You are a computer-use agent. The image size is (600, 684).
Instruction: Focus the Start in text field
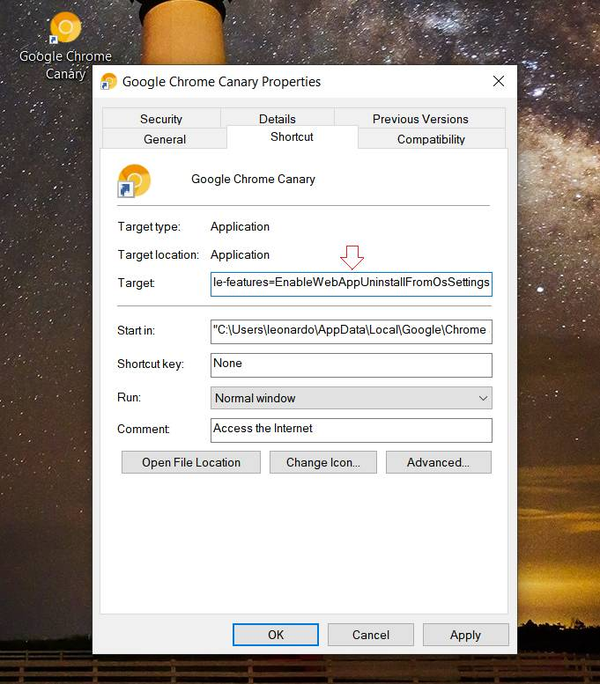tap(351, 332)
